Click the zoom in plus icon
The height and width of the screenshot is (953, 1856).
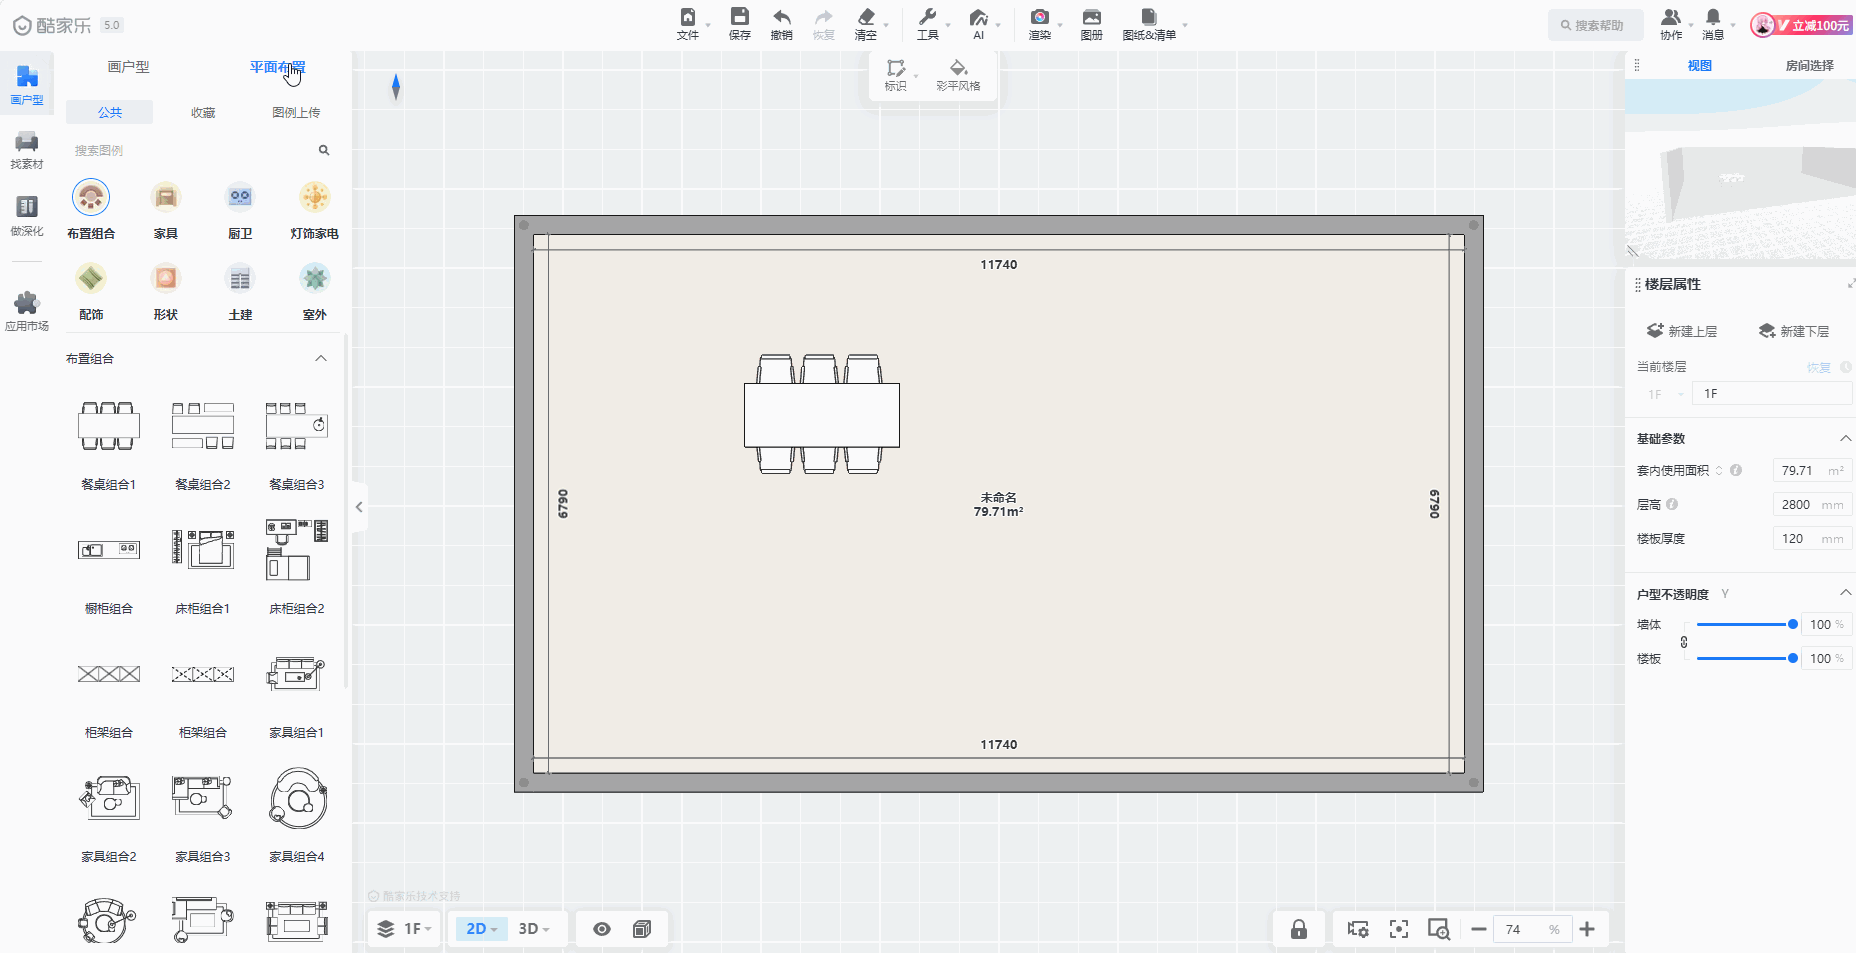[x=1587, y=929]
